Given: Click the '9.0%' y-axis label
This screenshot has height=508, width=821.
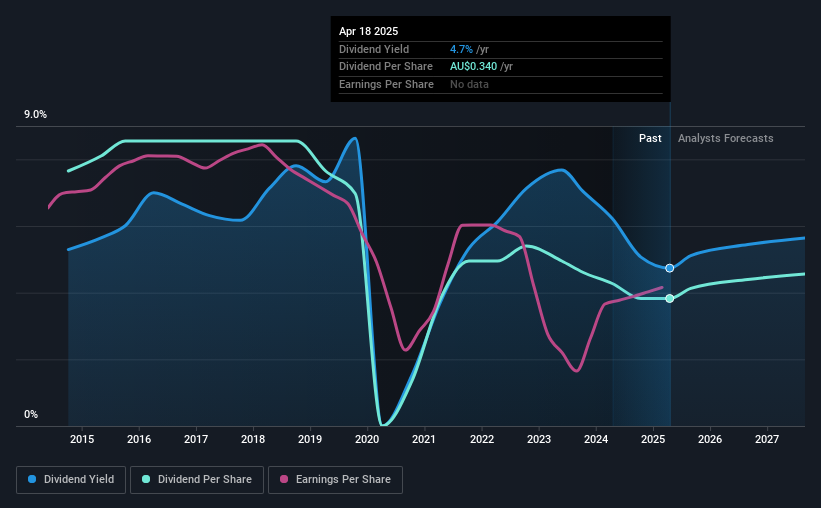Looking at the screenshot, I should 35,115.
